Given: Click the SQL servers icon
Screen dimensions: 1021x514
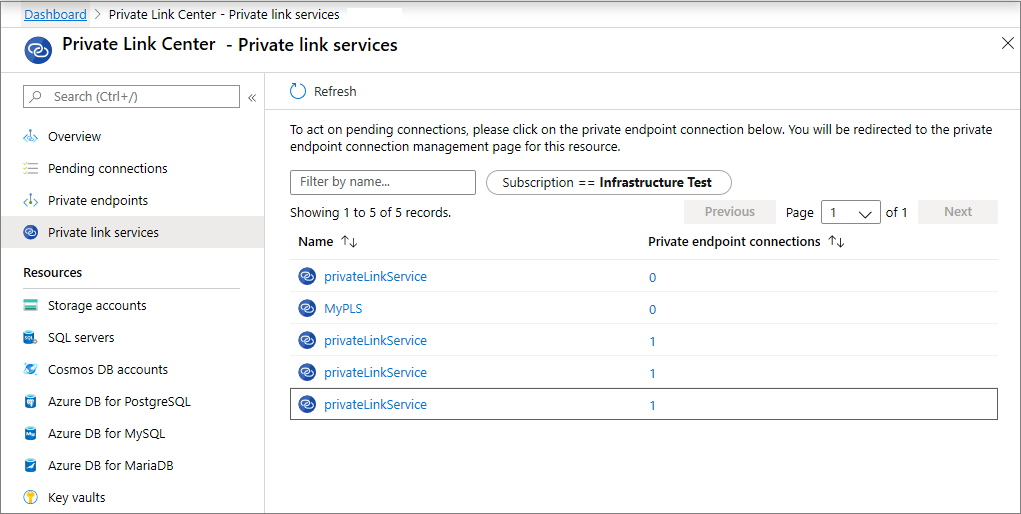Looking at the screenshot, I should [30, 338].
